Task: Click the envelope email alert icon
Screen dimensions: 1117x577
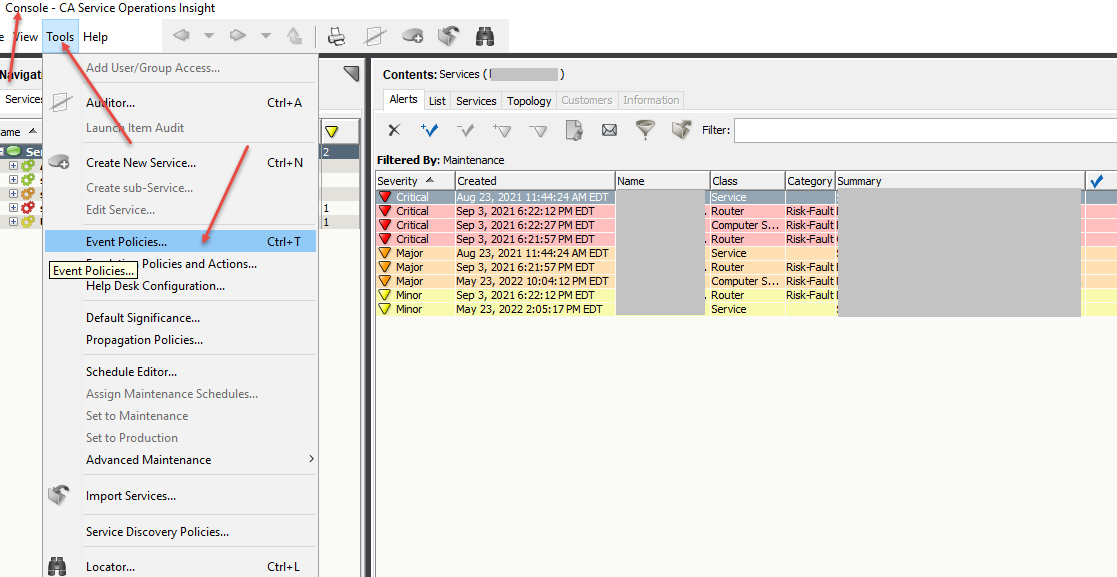Action: (608, 130)
